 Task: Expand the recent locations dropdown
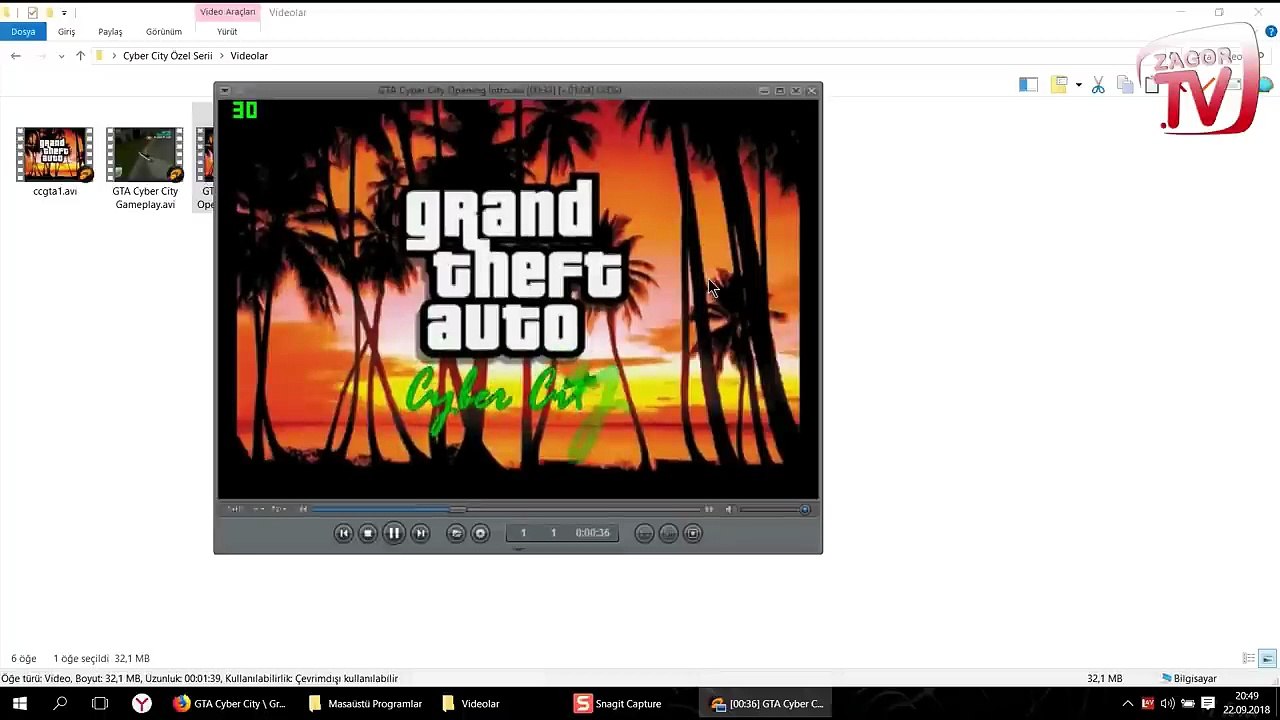pos(61,56)
